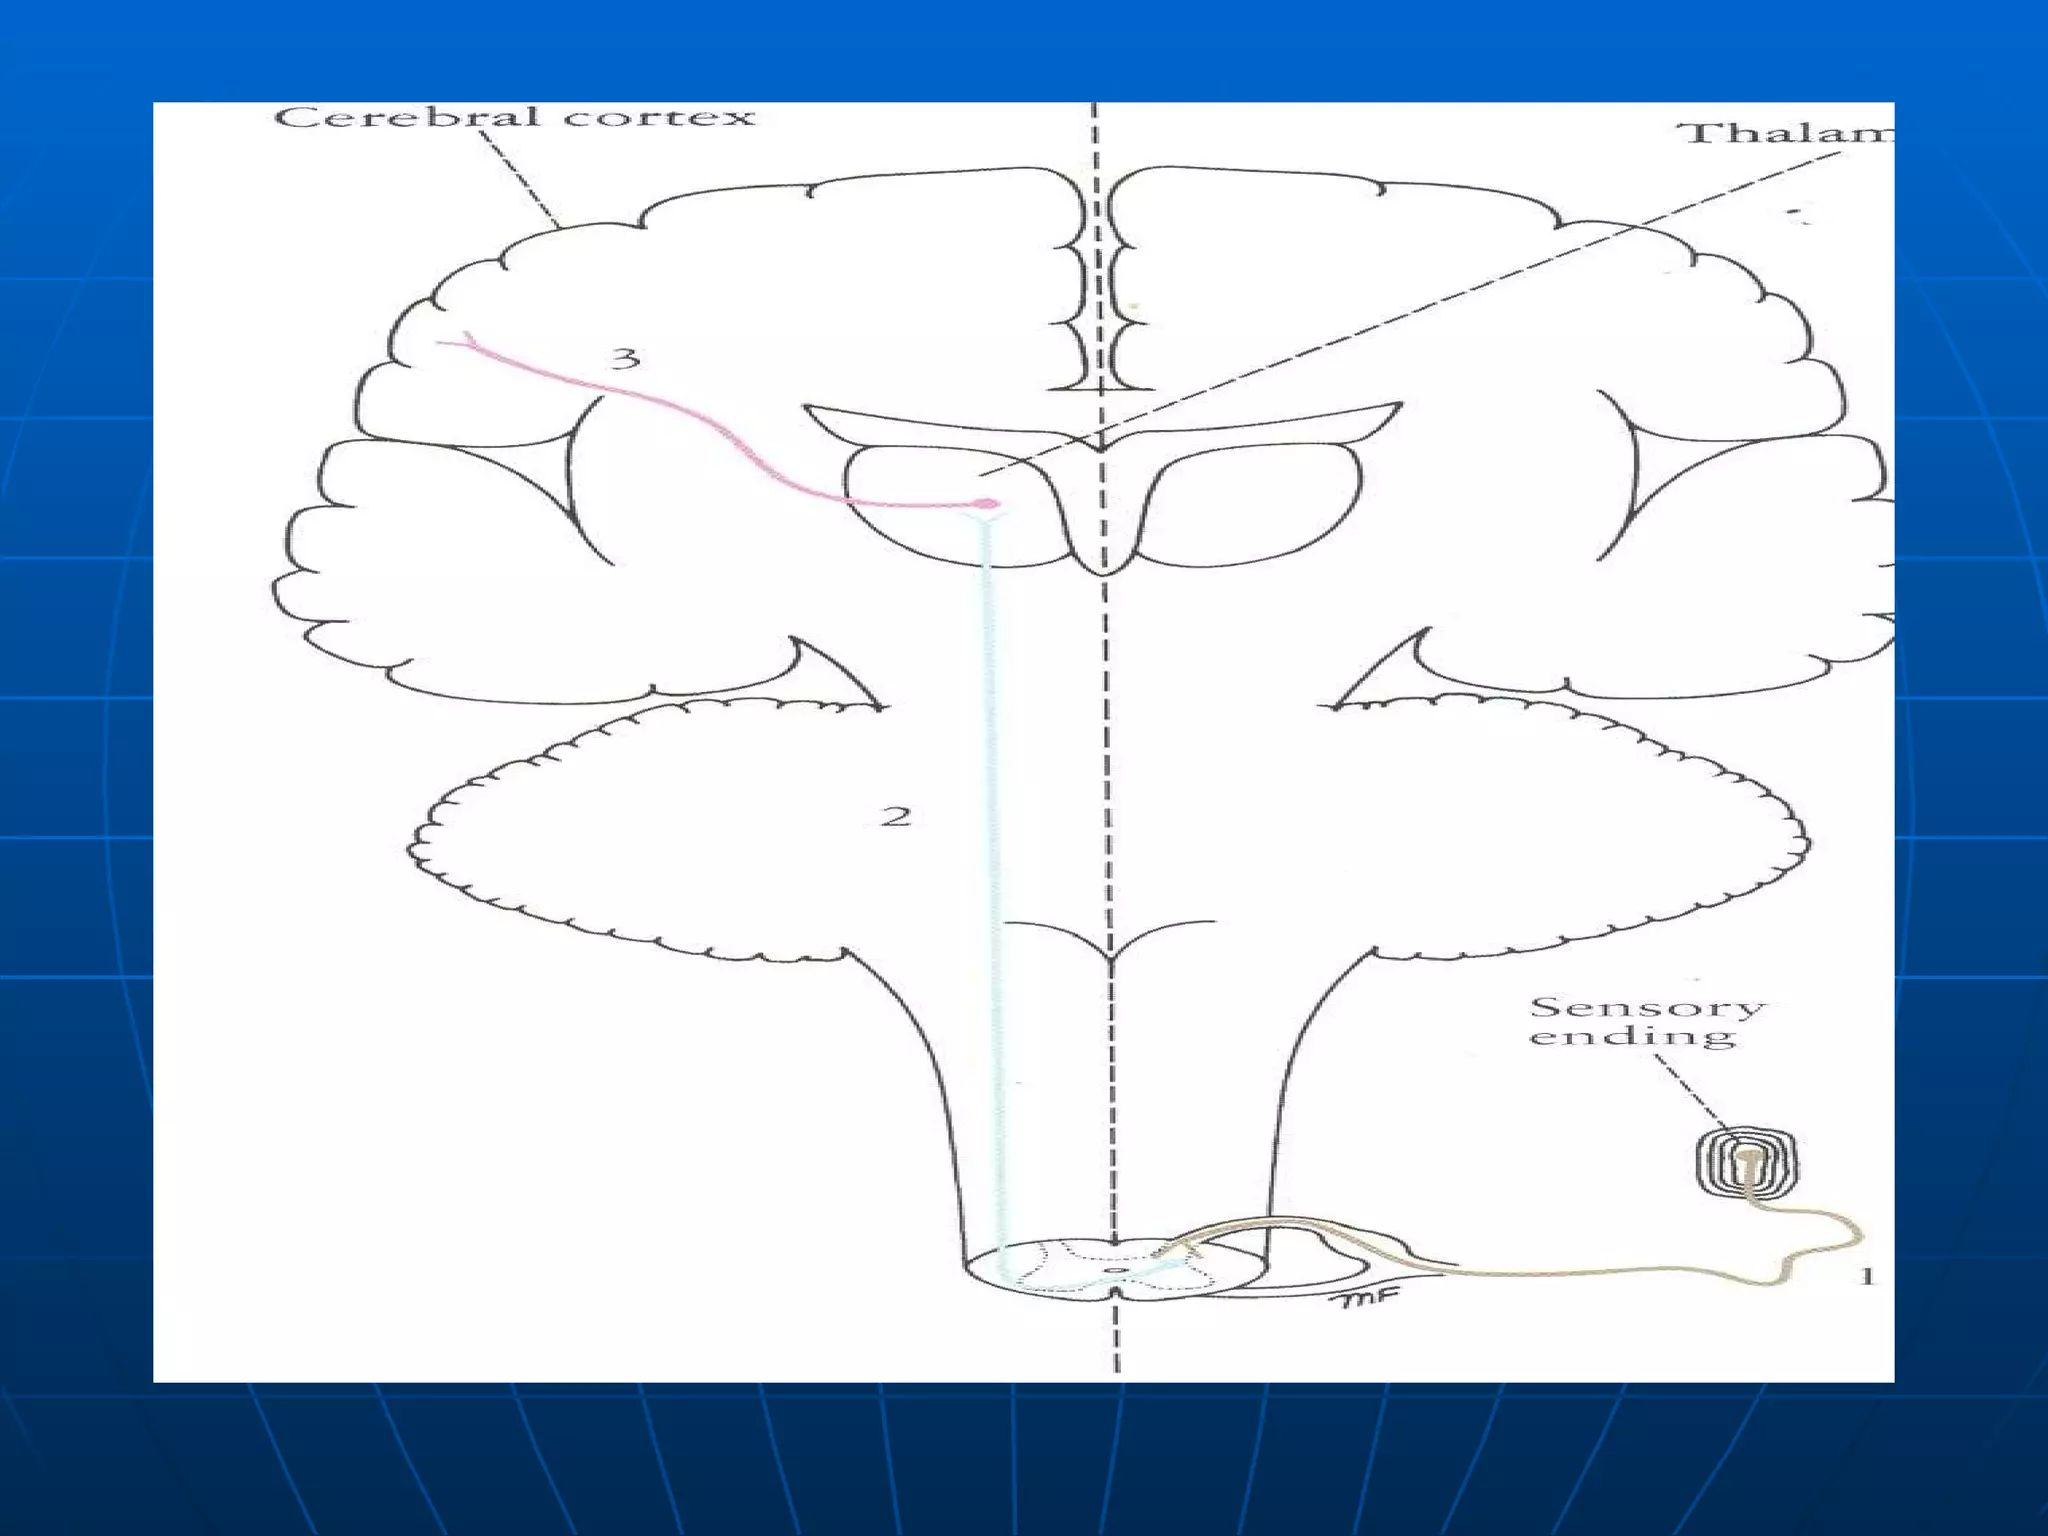Click the concentric sensory ending receptor

pos(1747,1161)
